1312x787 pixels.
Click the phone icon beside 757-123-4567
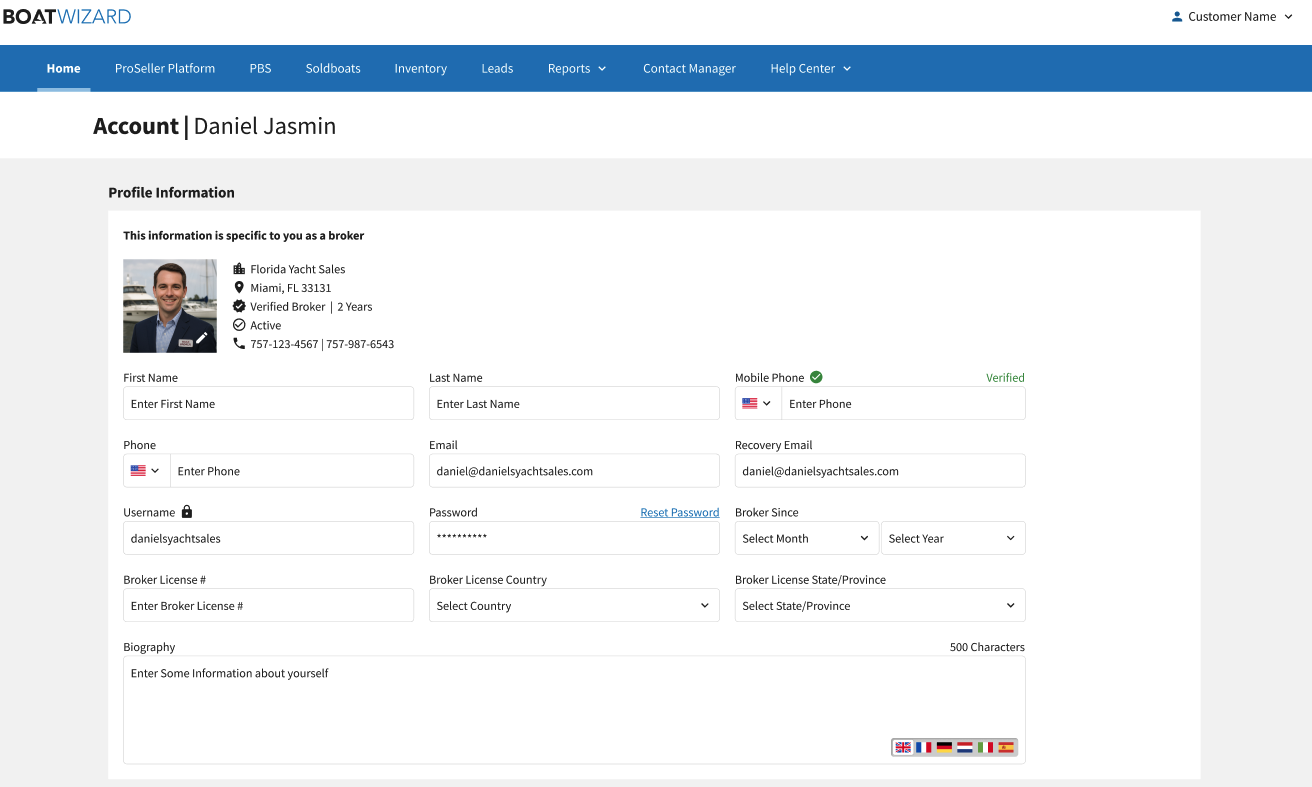point(239,343)
